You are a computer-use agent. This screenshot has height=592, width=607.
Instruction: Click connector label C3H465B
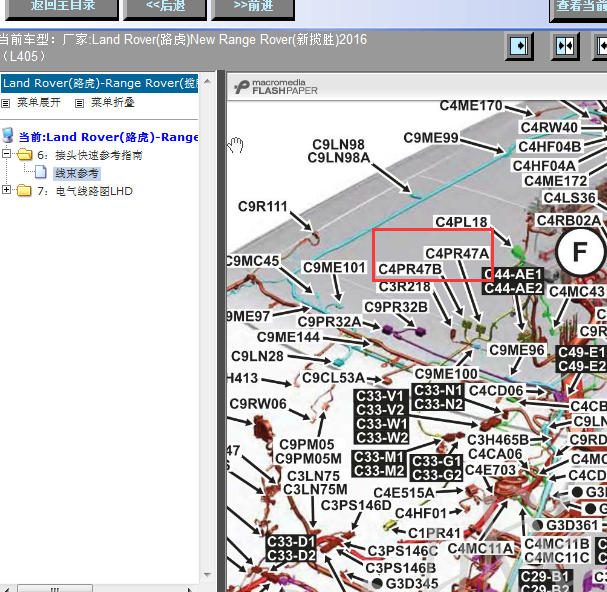(x=498, y=440)
